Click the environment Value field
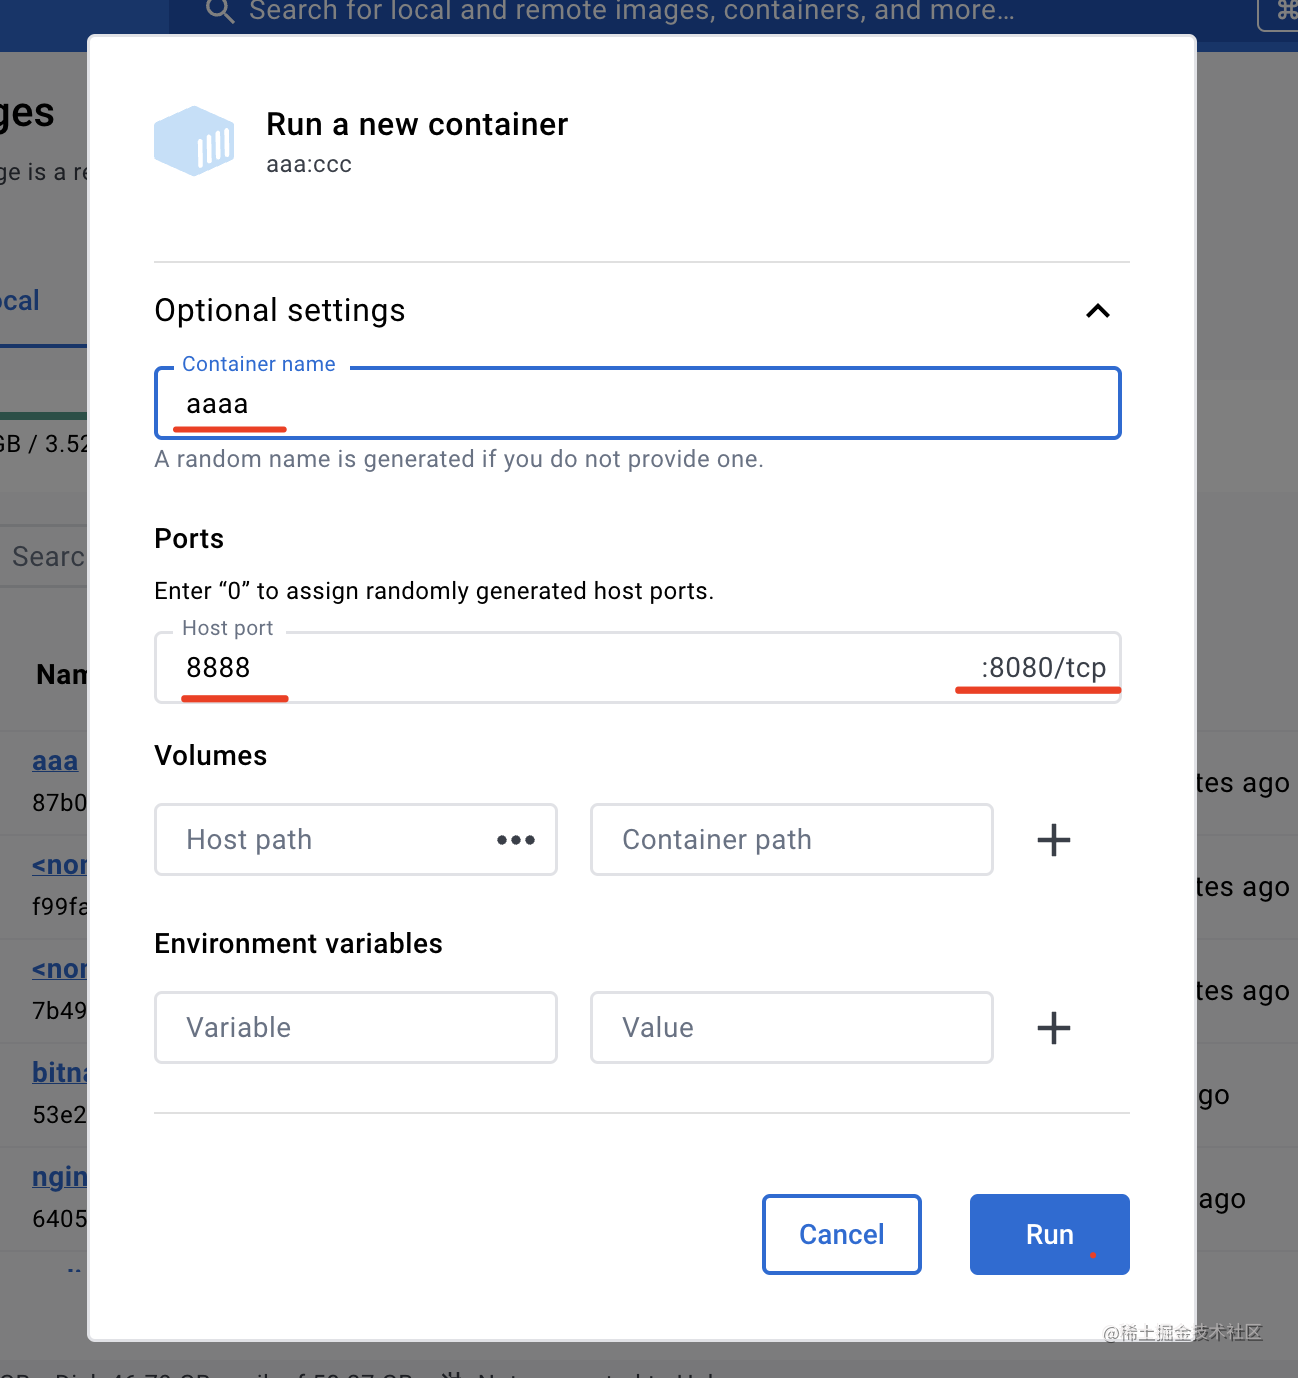1298x1378 pixels. pyautogui.click(x=791, y=1028)
